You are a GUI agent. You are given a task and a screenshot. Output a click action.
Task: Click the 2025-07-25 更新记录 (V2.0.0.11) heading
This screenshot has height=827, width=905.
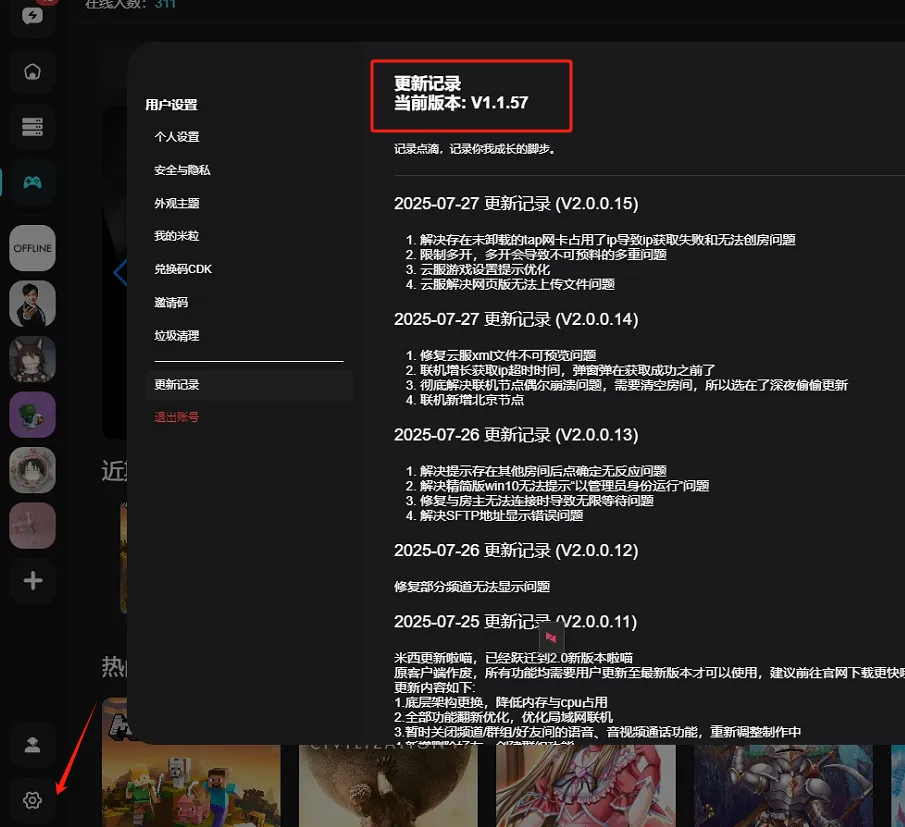click(515, 622)
